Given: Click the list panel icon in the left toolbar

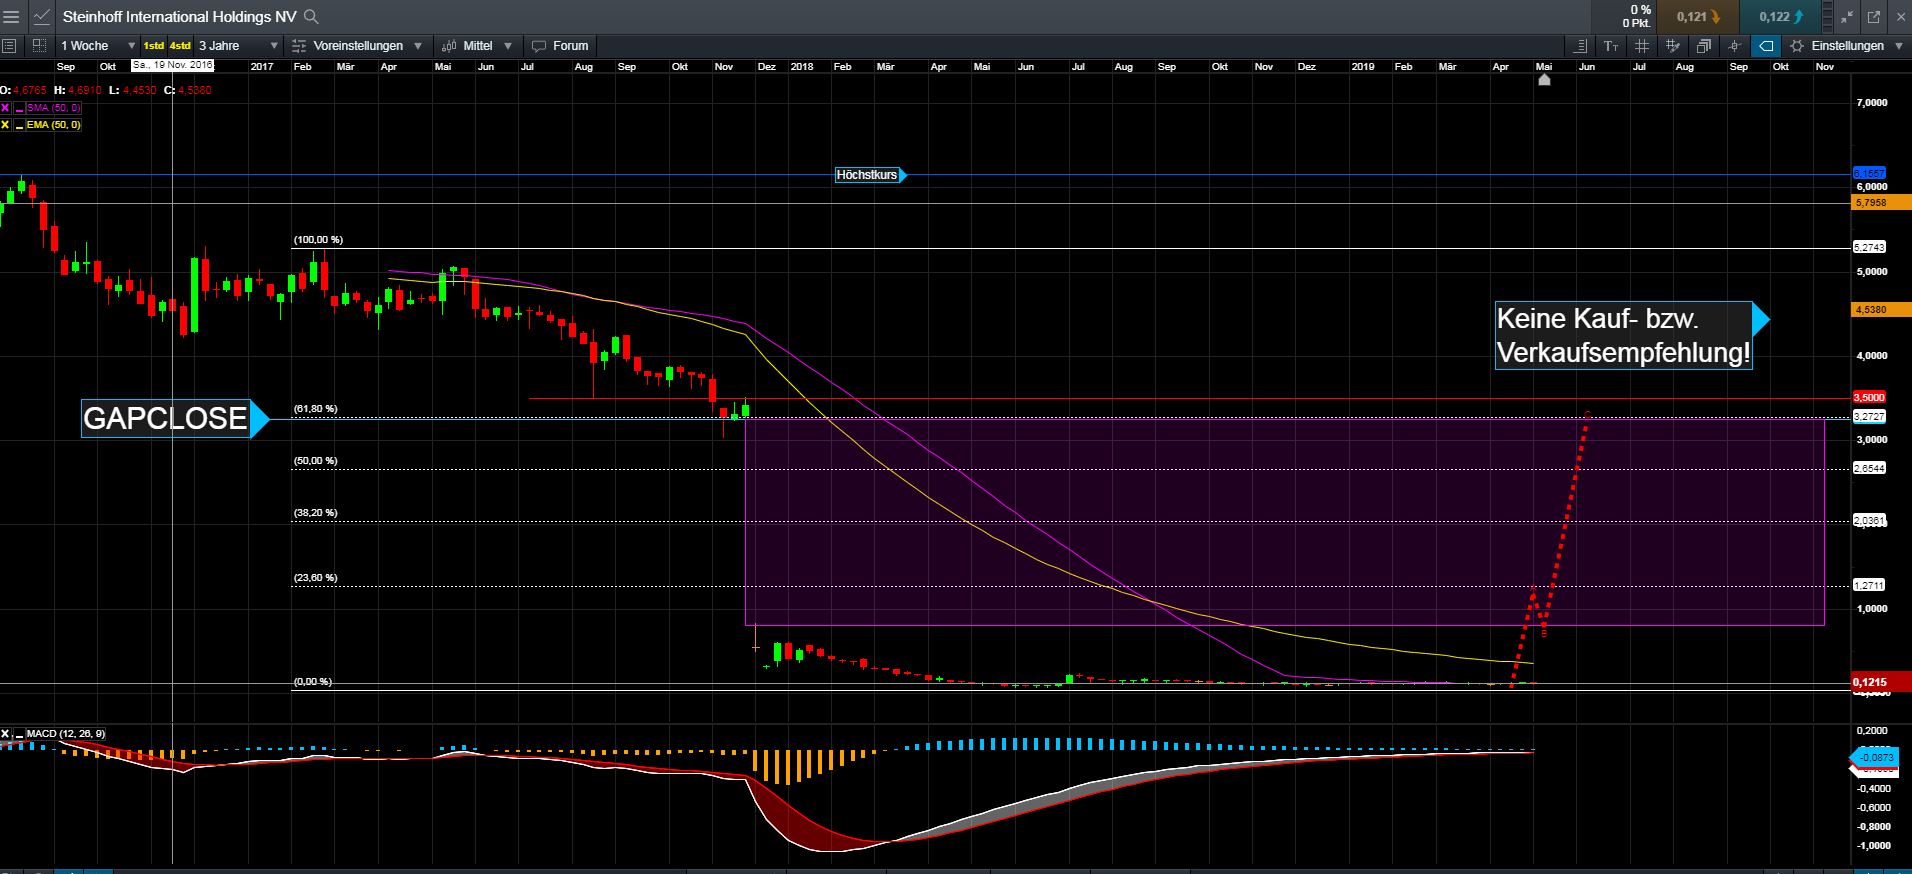Looking at the screenshot, I should tap(10, 46).
